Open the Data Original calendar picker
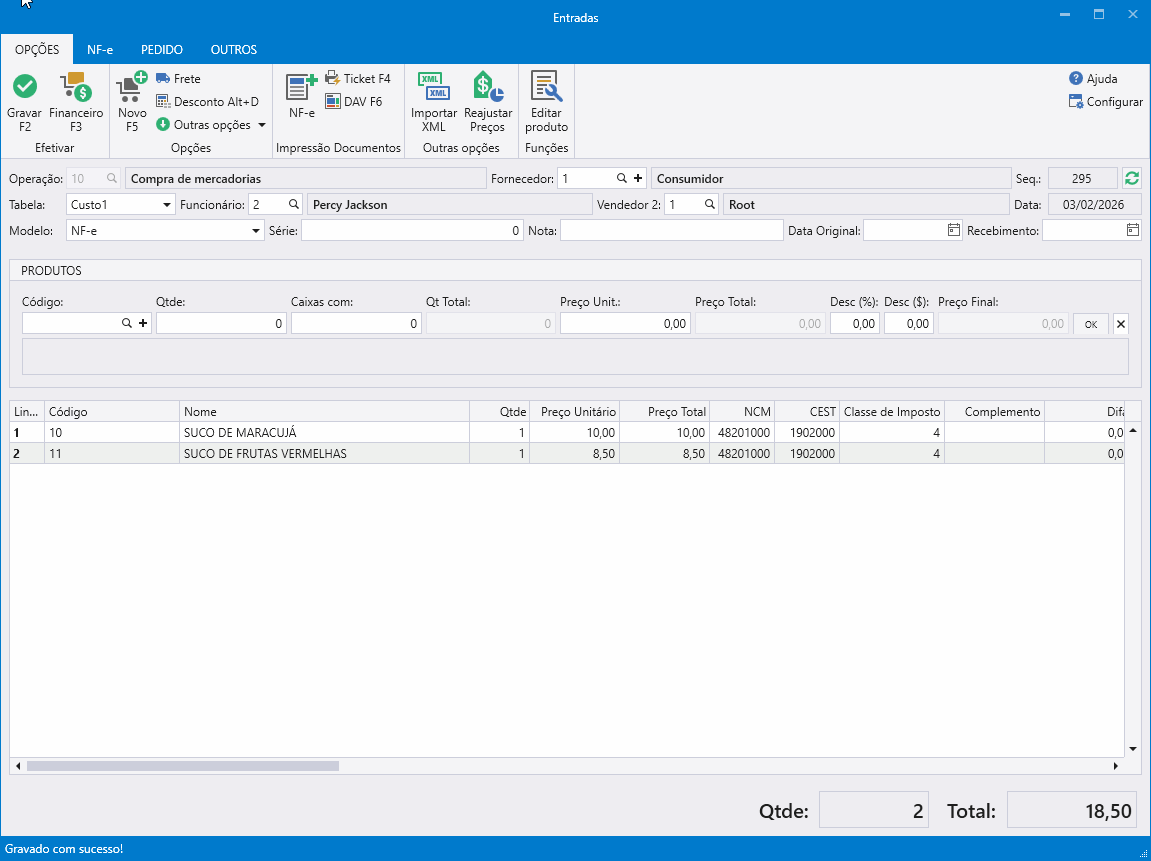This screenshot has width=1151, height=861. 953,230
